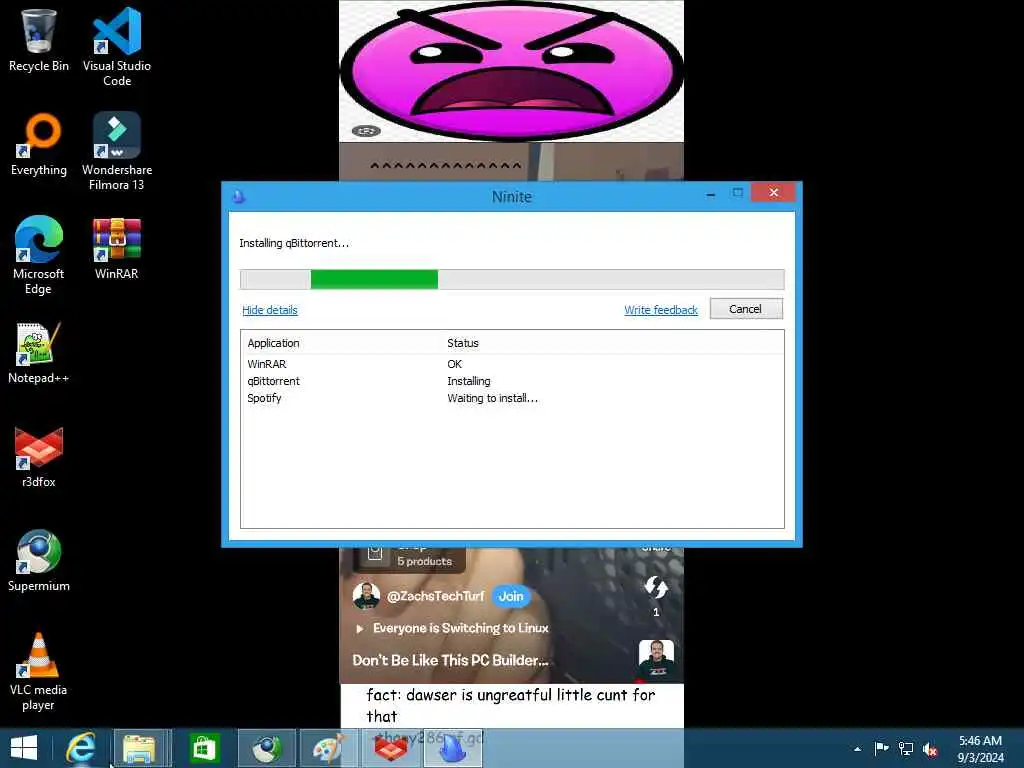Screen dimensions: 1024x768
Task: Open the r3dfox browser shortcut
Action: click(x=39, y=456)
